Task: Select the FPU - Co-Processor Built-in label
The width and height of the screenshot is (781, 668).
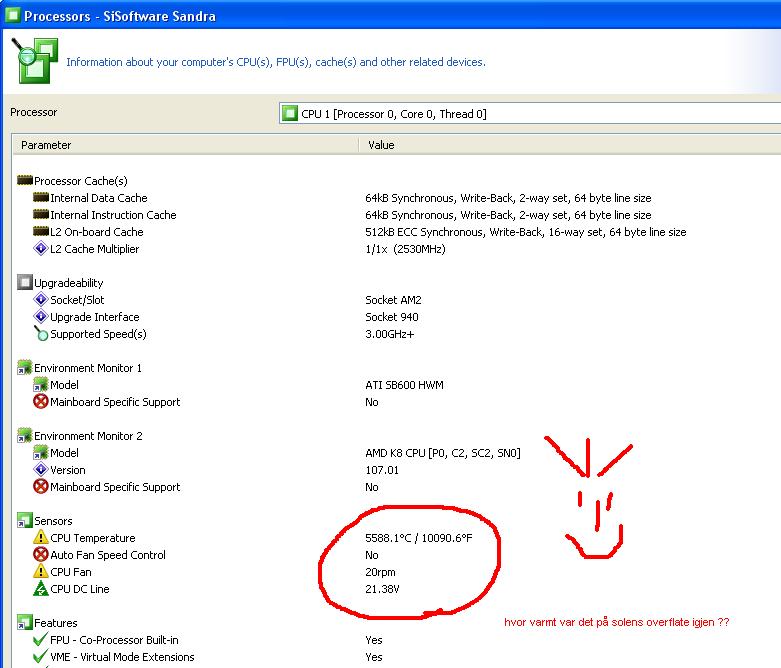Action: point(114,640)
